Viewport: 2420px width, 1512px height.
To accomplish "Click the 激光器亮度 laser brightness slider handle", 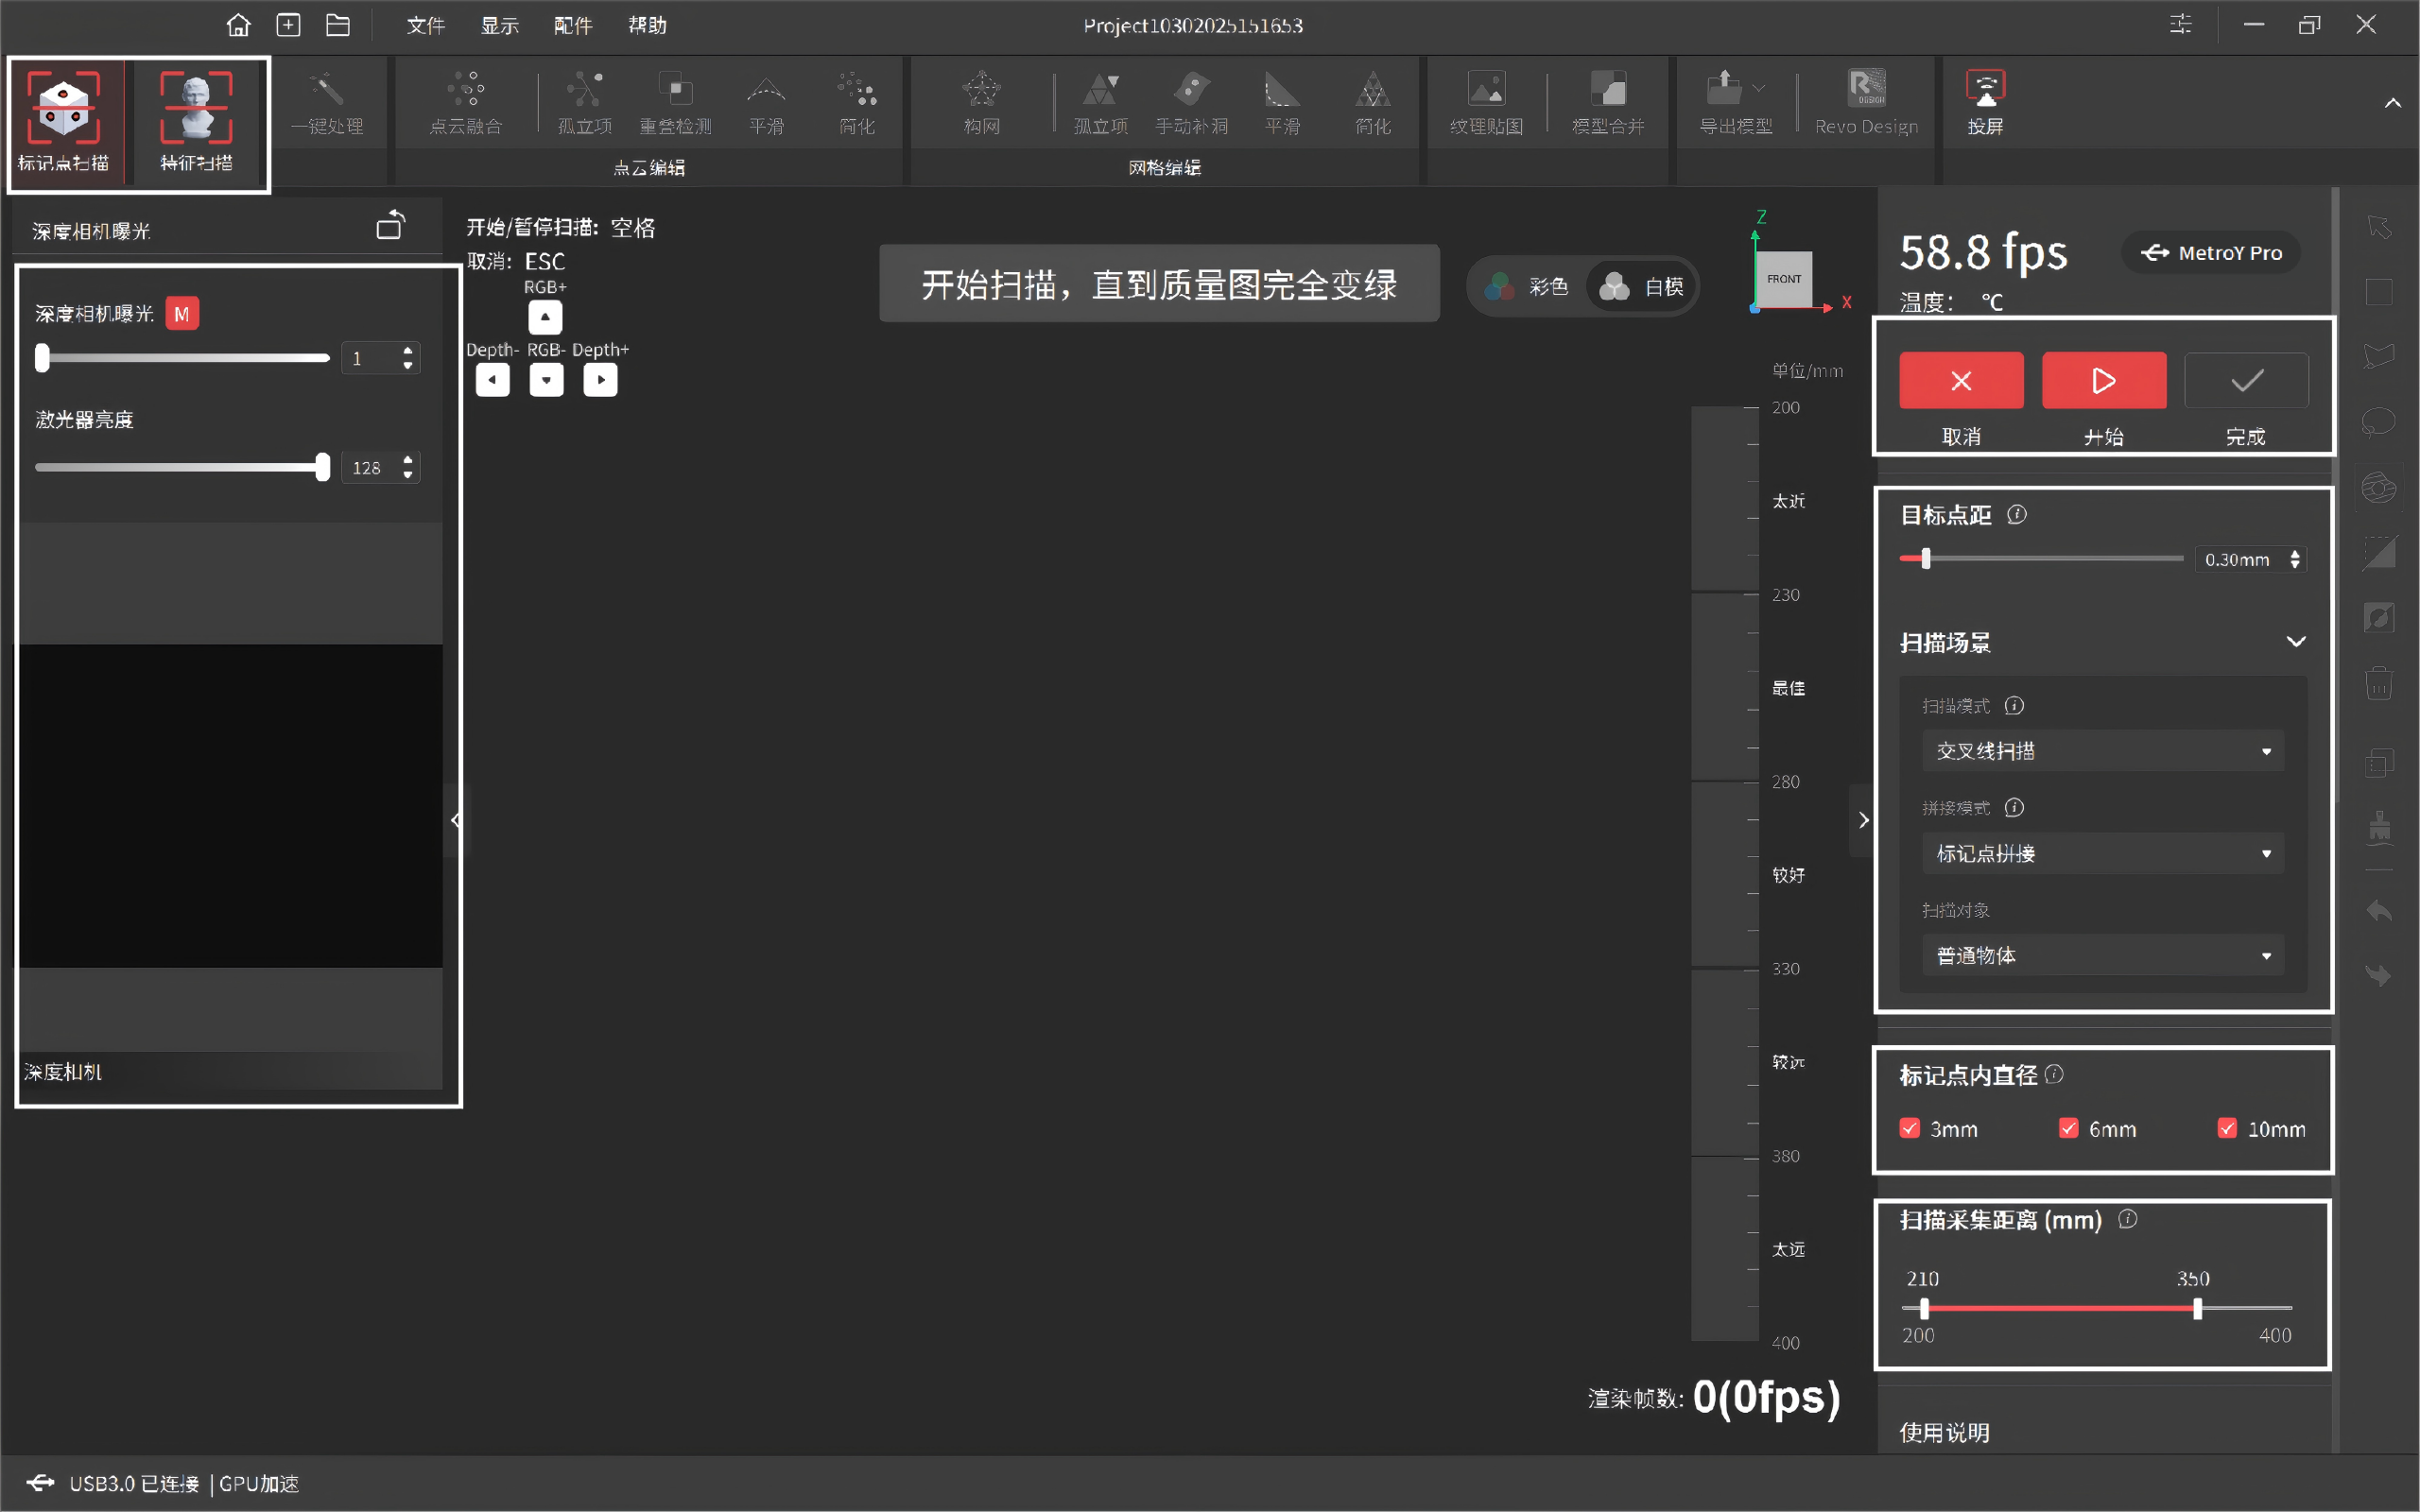I will [x=322, y=467].
